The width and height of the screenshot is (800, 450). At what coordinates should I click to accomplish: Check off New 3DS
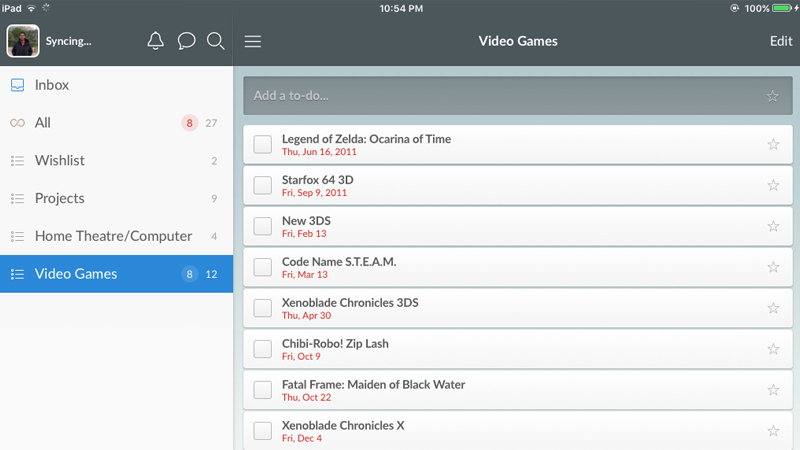263,226
